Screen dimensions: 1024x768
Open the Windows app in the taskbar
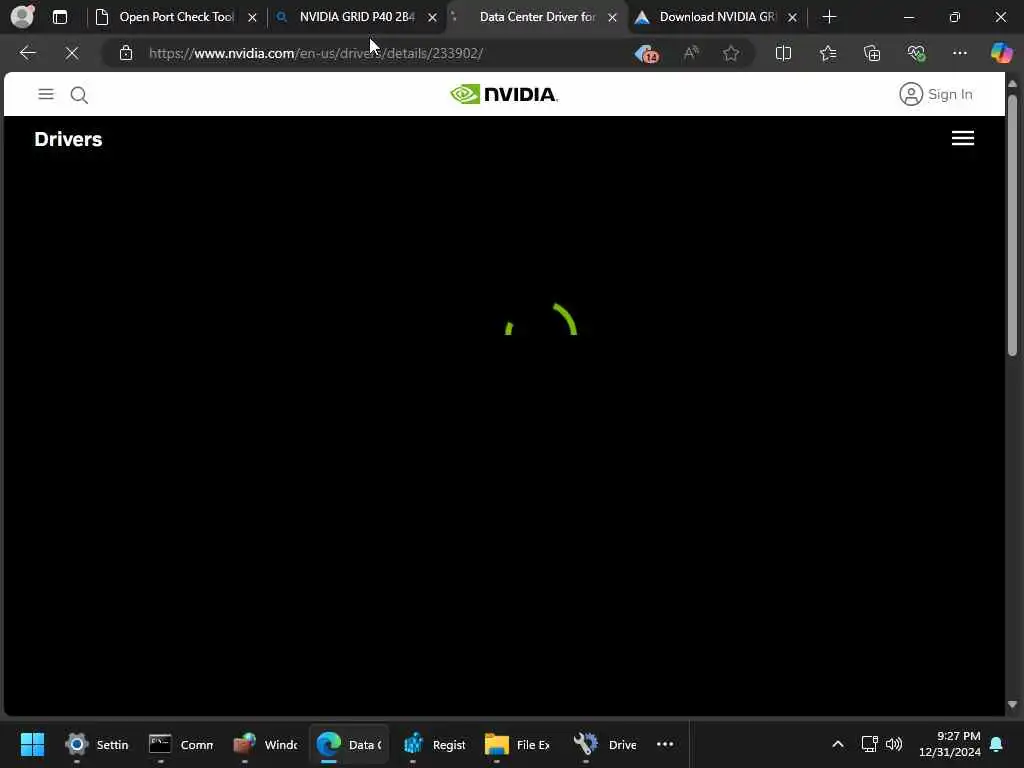coord(265,744)
